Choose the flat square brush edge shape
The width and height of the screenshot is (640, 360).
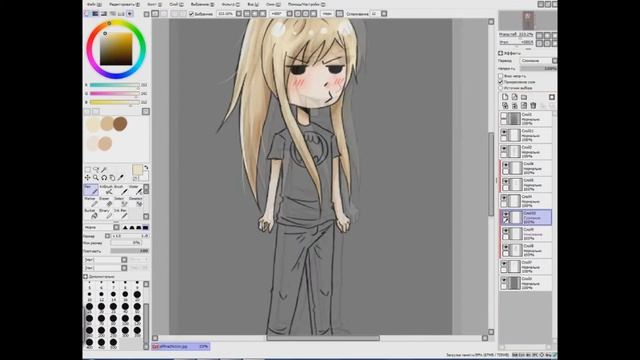pos(145,227)
